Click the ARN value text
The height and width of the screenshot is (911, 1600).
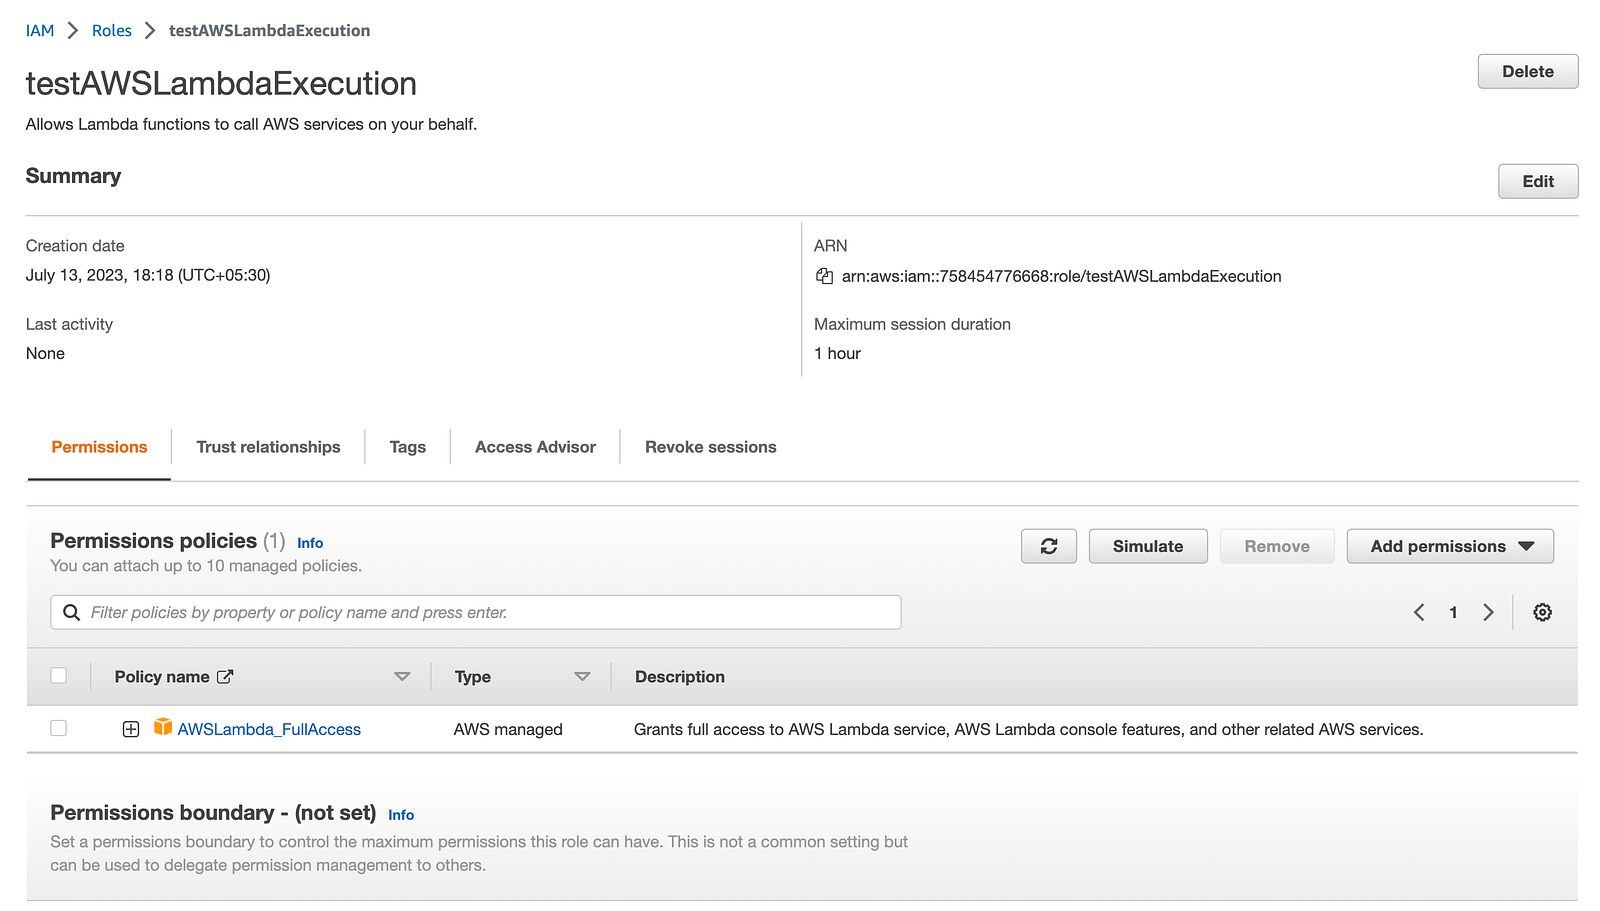(1061, 276)
